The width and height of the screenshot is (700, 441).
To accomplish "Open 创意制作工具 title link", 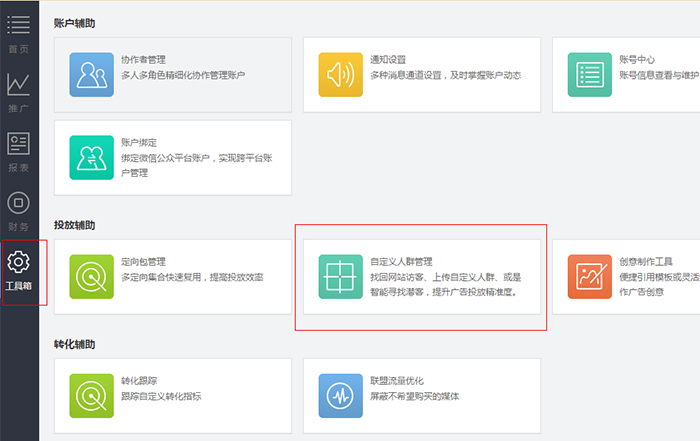I will click(646, 262).
